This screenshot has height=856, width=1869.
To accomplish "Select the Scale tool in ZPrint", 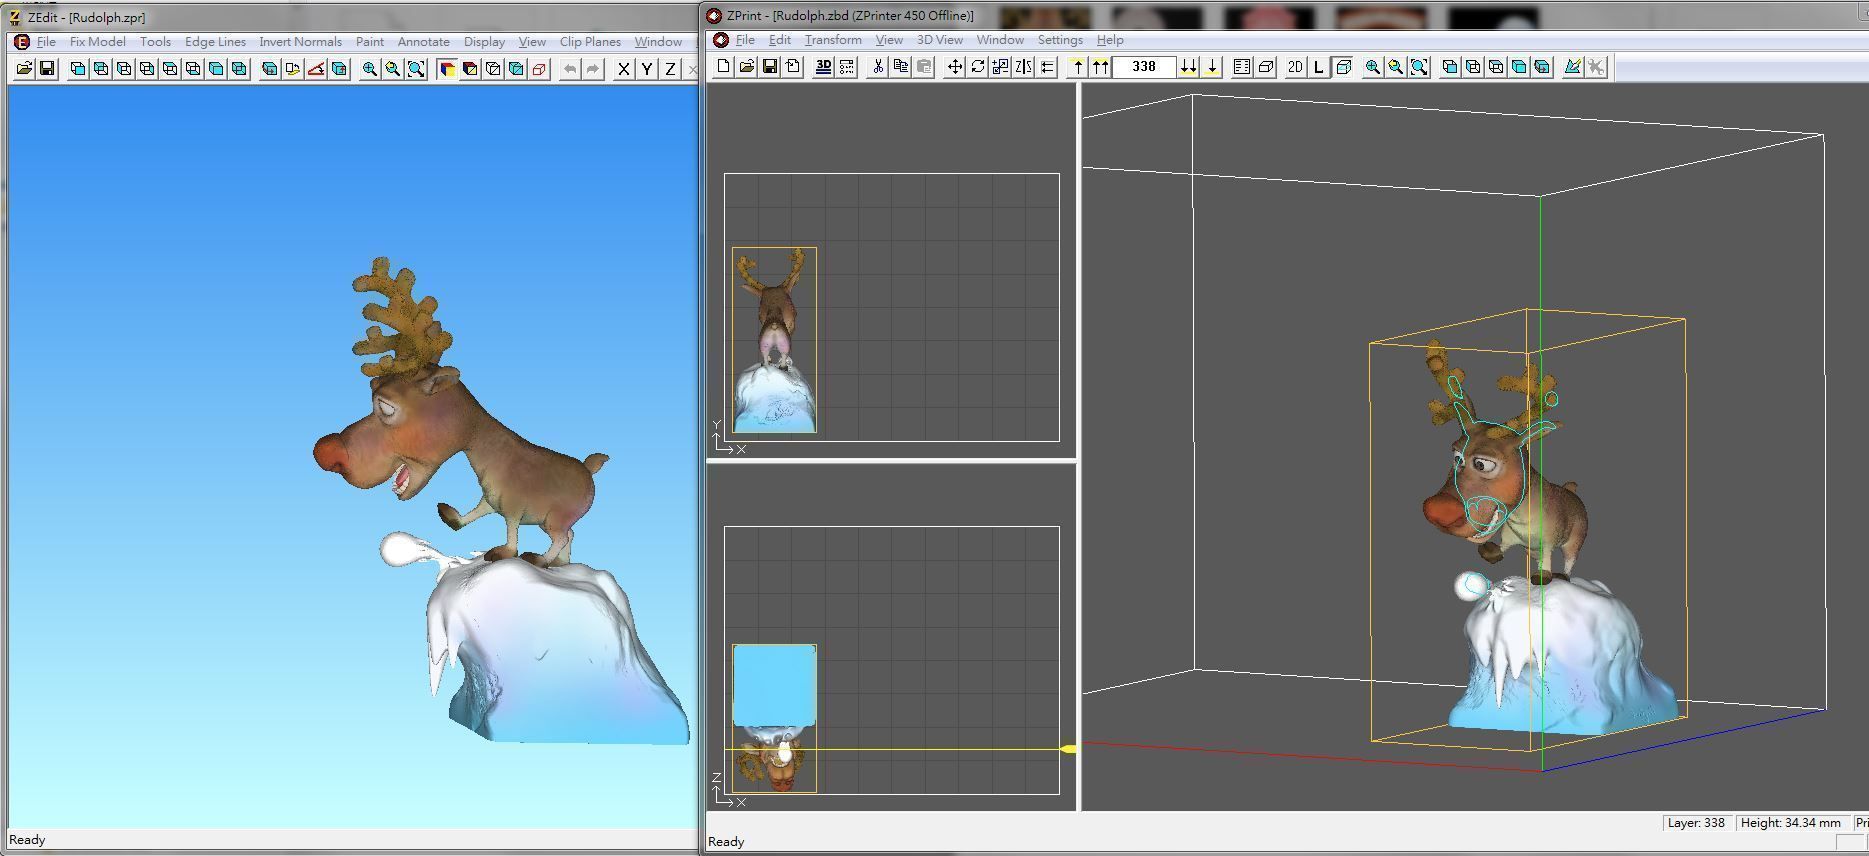I will (1000, 67).
